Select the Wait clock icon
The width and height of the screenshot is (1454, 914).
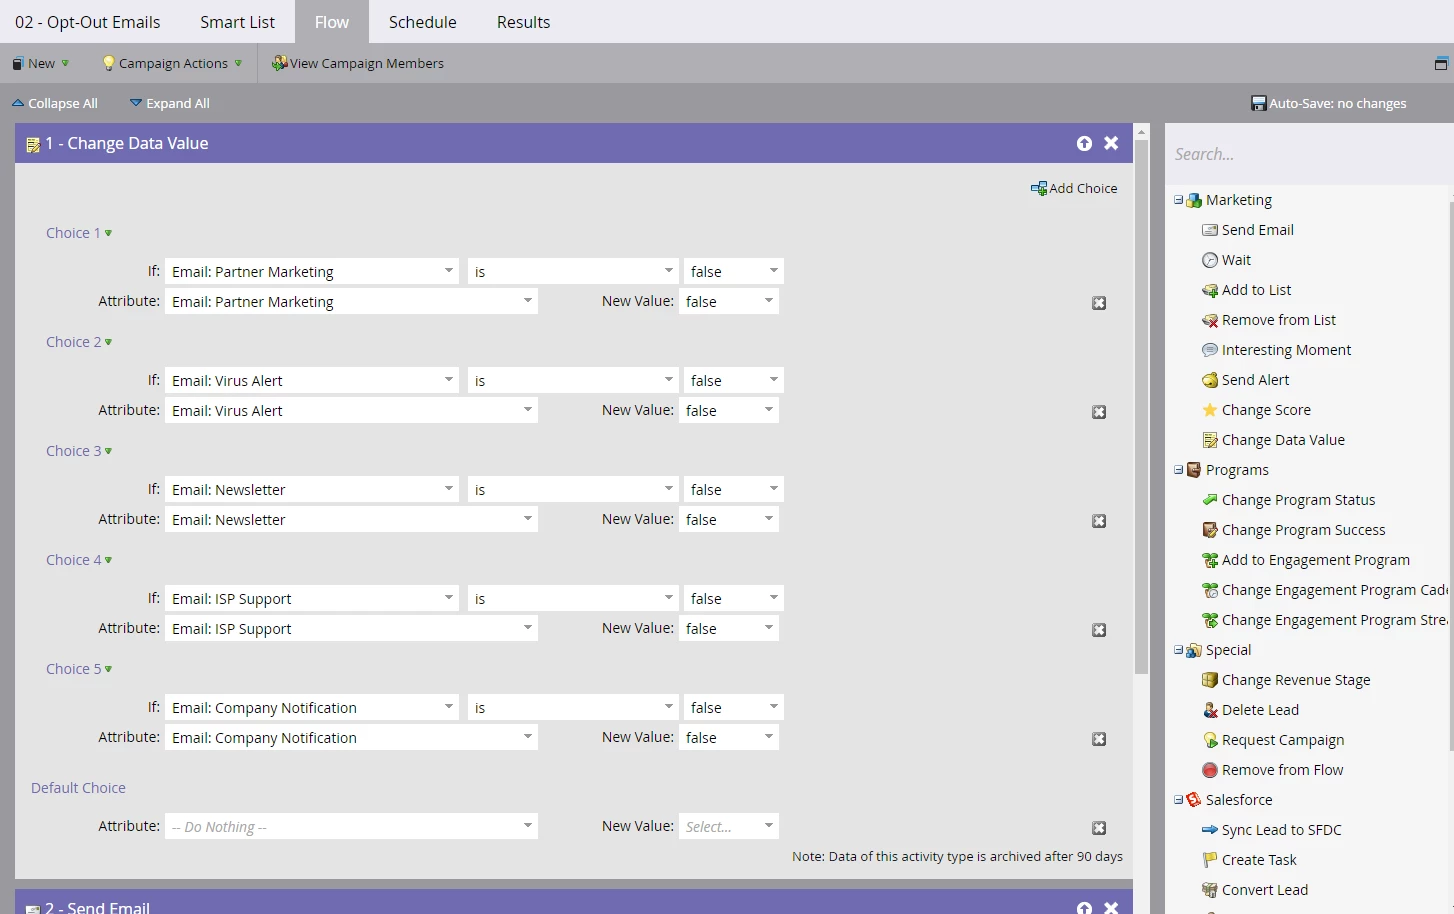point(1209,260)
